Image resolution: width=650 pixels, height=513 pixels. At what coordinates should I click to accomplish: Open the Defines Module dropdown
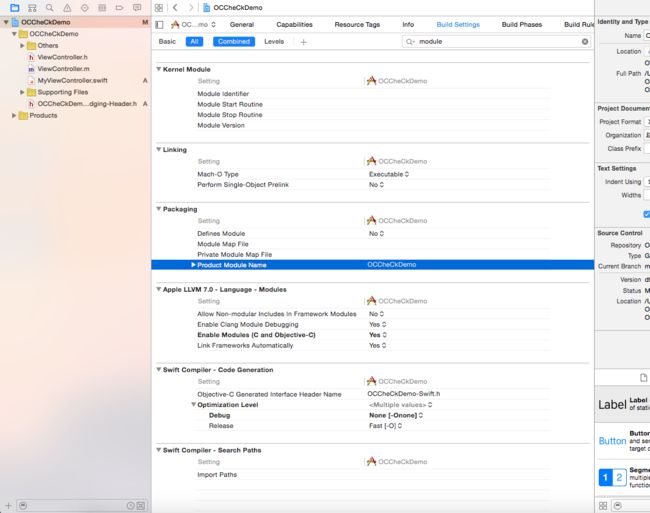pos(376,234)
